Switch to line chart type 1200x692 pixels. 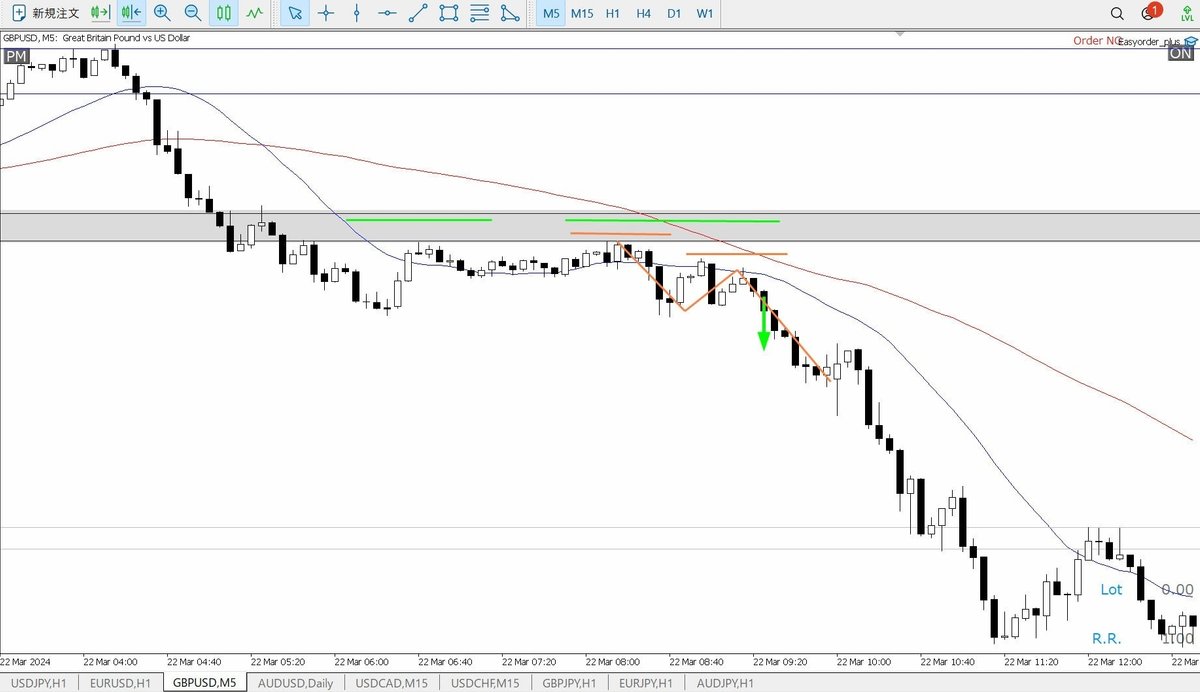tap(256, 14)
